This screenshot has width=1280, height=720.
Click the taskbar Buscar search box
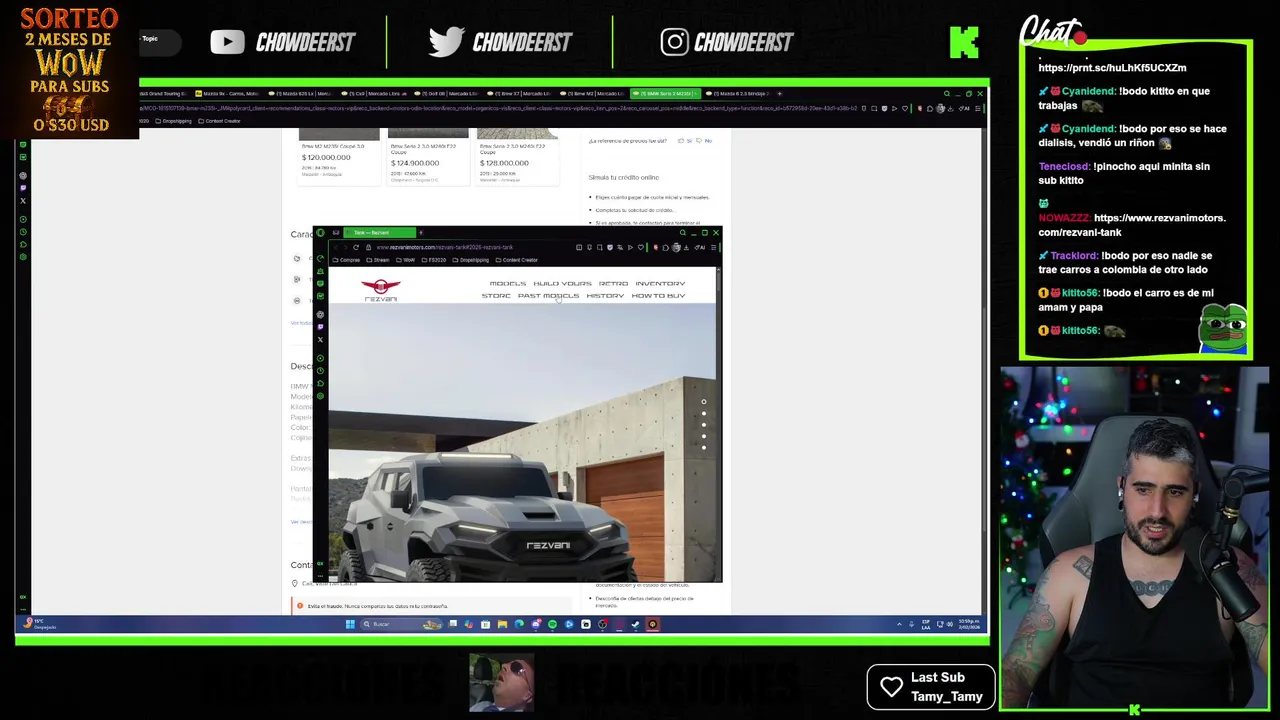pyautogui.click(x=401, y=624)
